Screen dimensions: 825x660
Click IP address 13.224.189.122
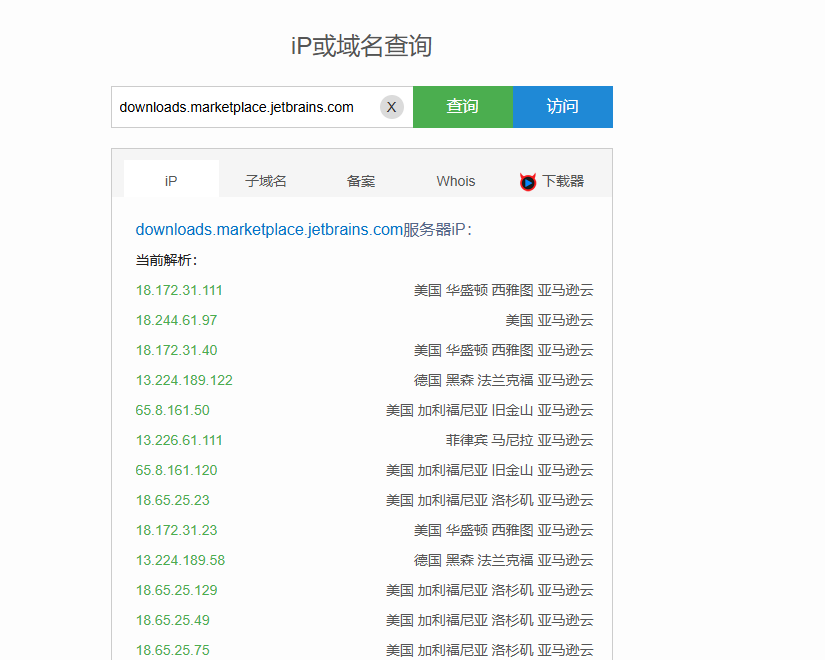pyautogui.click(x=184, y=381)
